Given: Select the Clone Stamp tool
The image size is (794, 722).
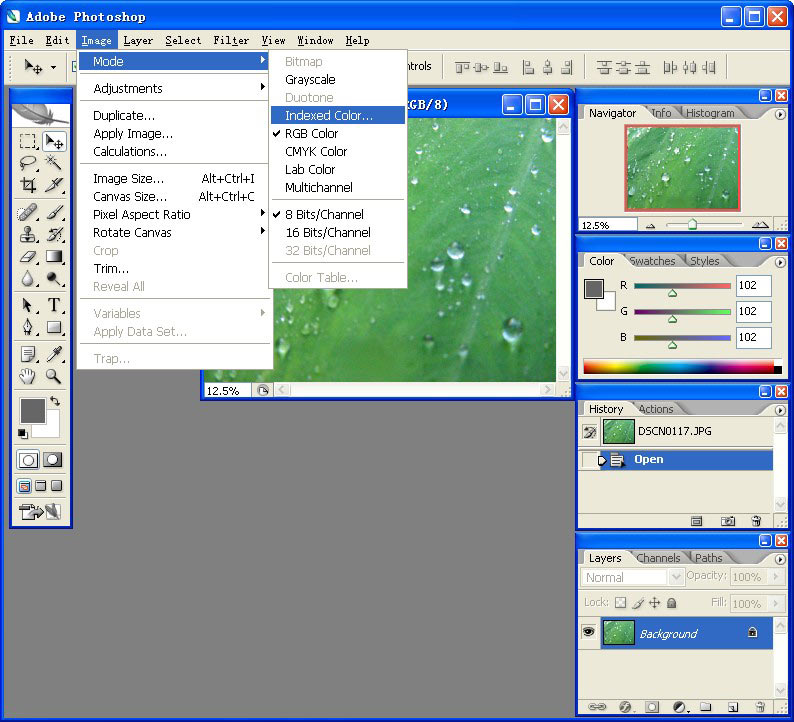Looking at the screenshot, I should click(x=28, y=234).
